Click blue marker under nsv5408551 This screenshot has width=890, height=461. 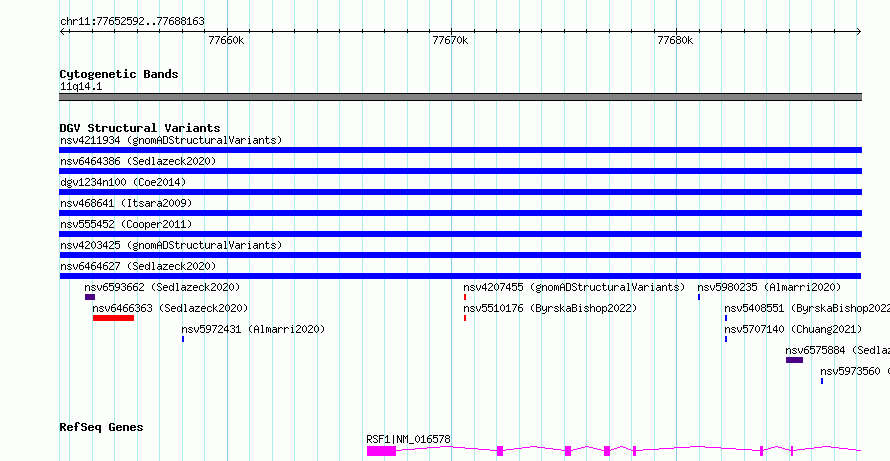[x=726, y=318]
